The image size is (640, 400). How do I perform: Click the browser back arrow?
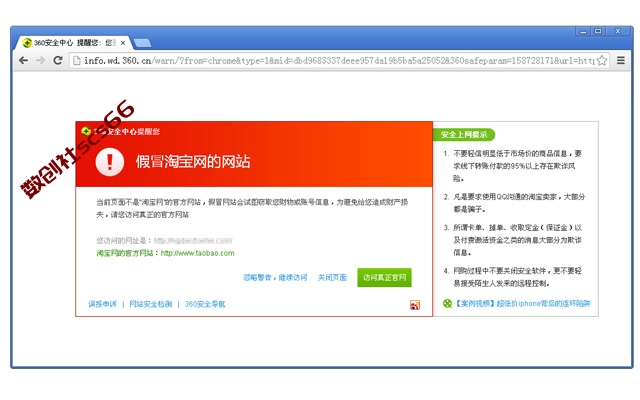[24, 60]
